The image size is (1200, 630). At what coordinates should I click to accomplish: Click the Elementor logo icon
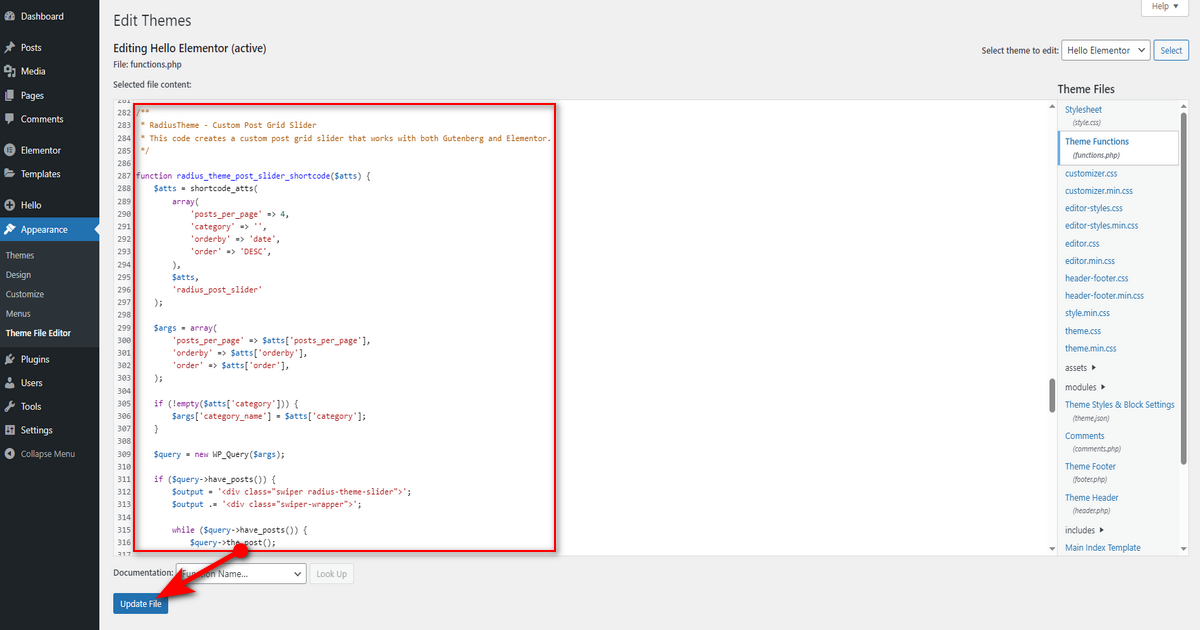[10, 150]
